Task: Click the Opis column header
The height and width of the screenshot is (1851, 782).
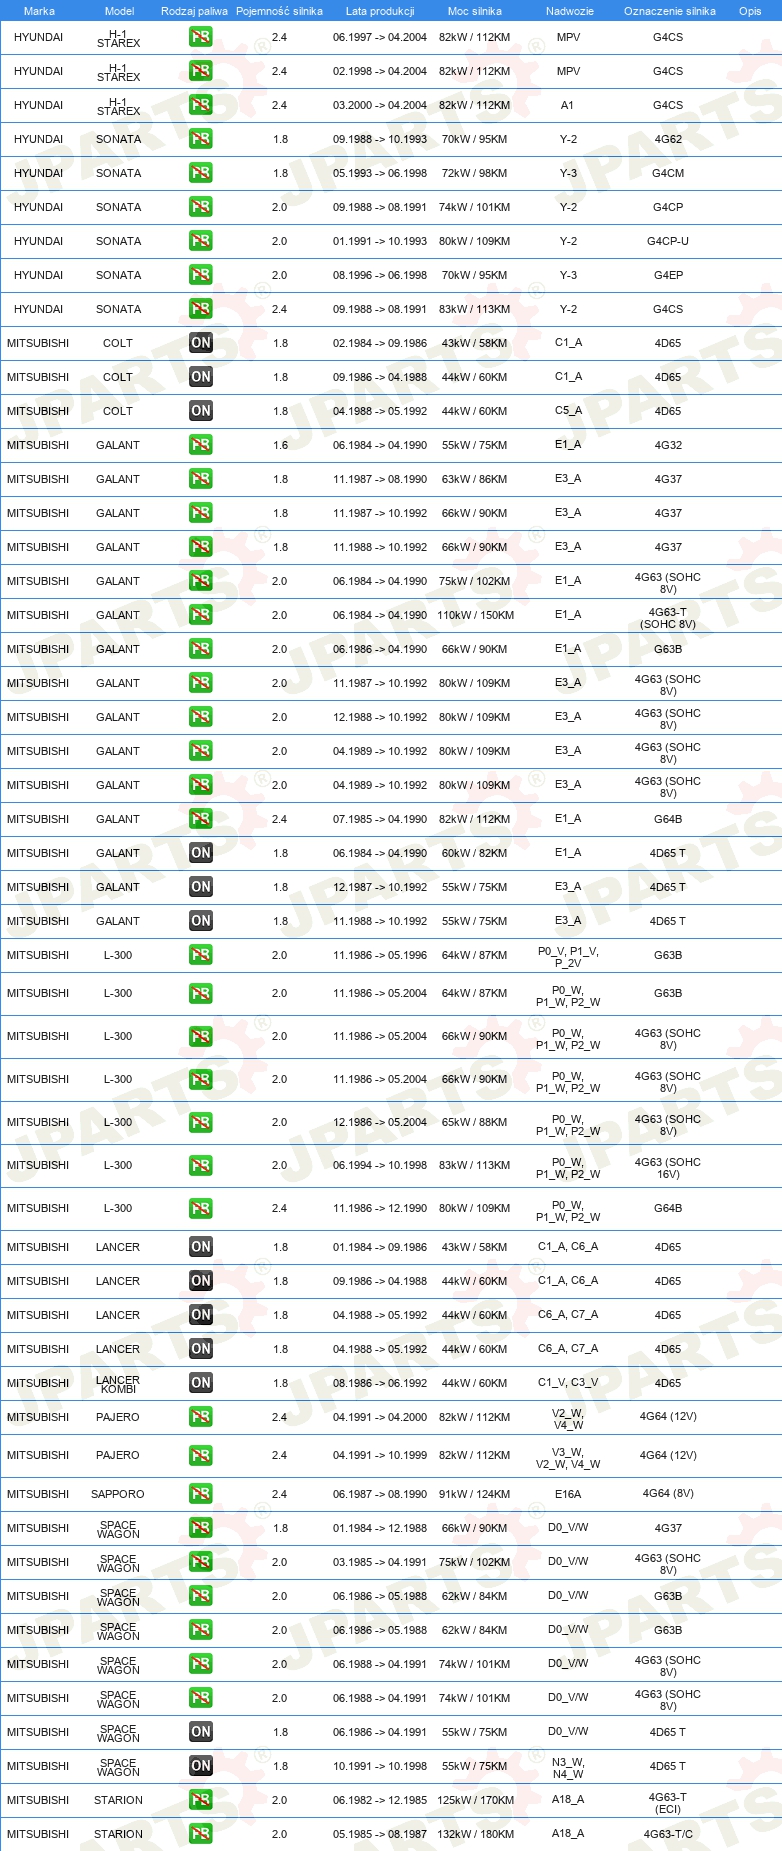Action: [750, 11]
